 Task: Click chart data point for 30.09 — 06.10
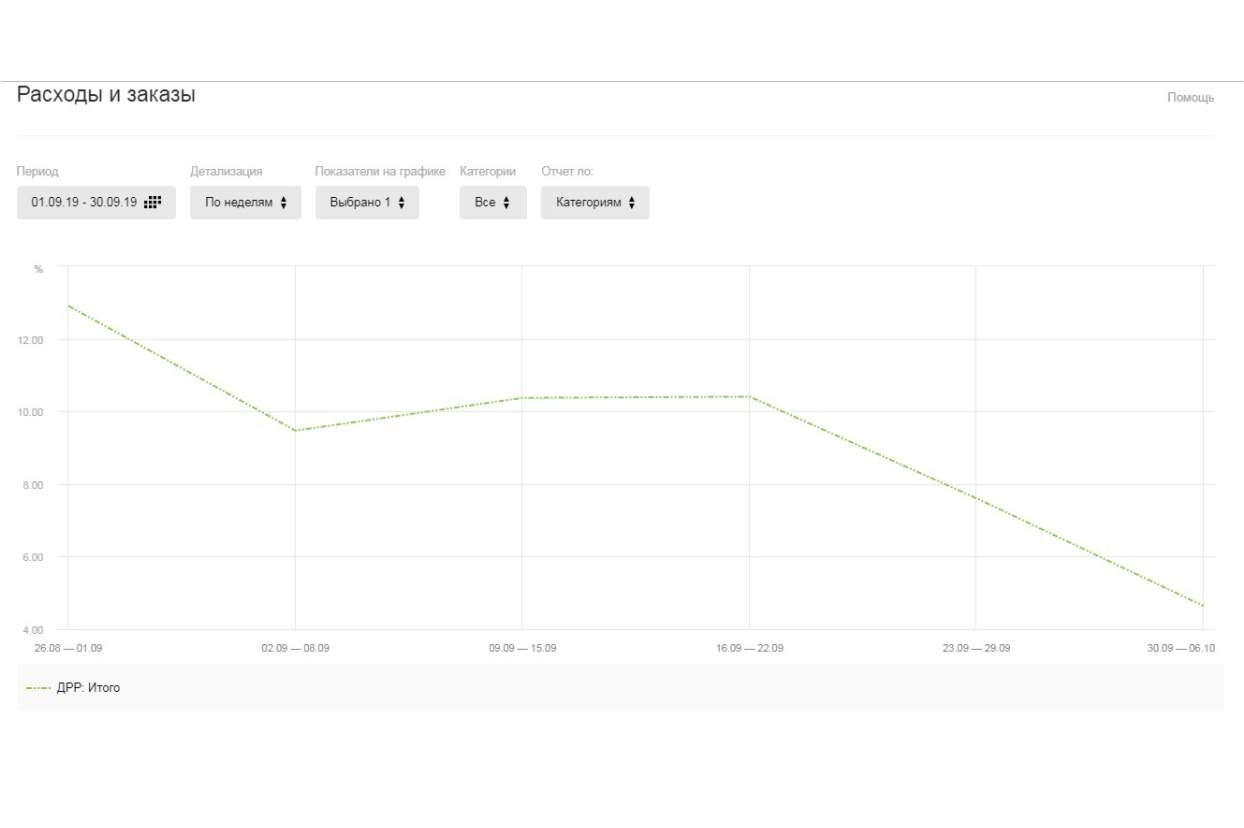pyautogui.click(x=1203, y=606)
